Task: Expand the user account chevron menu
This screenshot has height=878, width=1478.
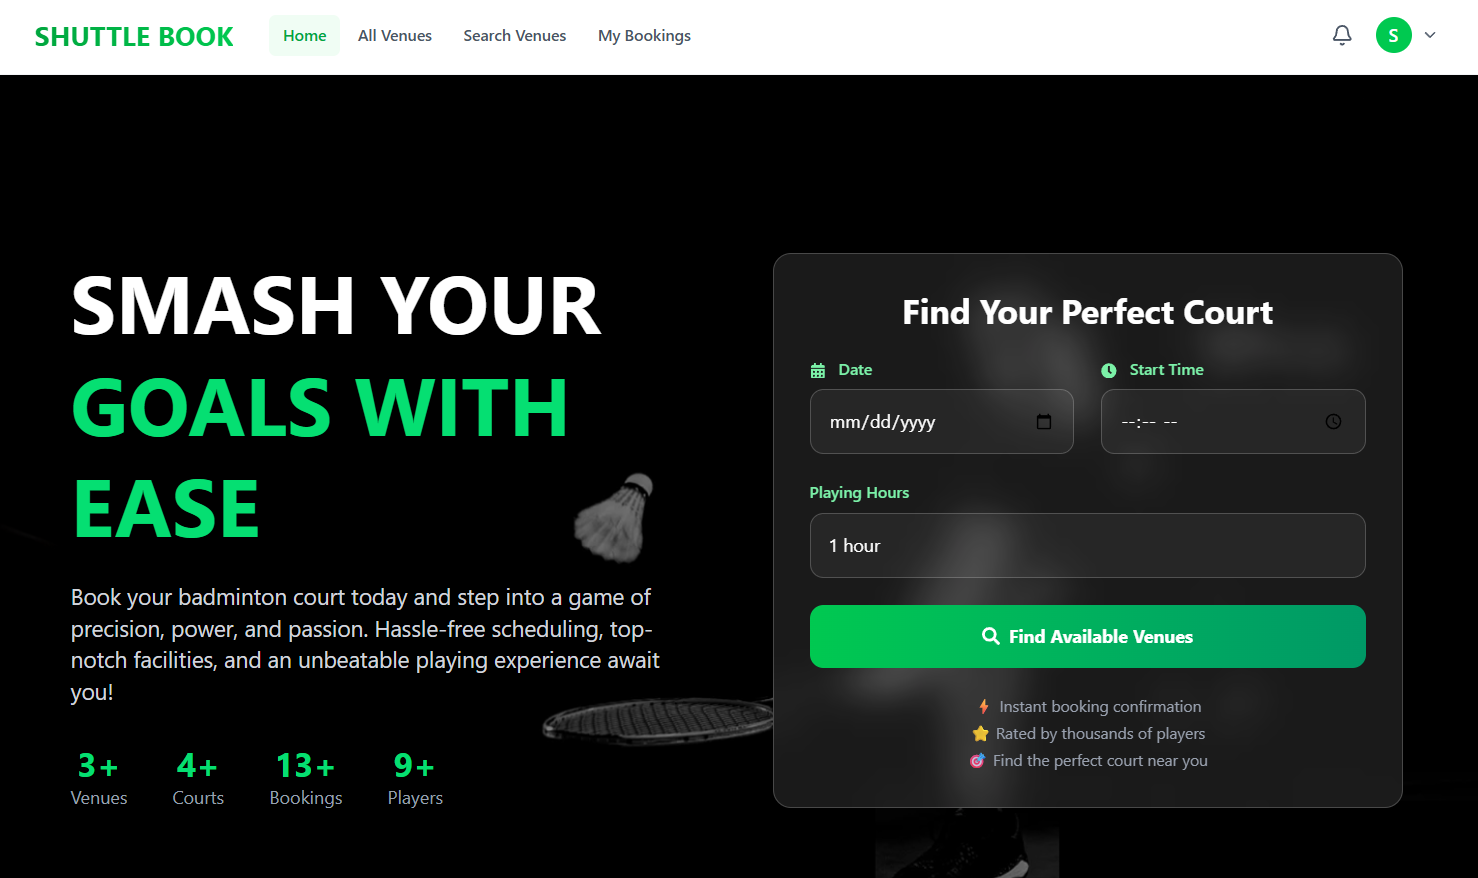Action: pyautogui.click(x=1430, y=35)
